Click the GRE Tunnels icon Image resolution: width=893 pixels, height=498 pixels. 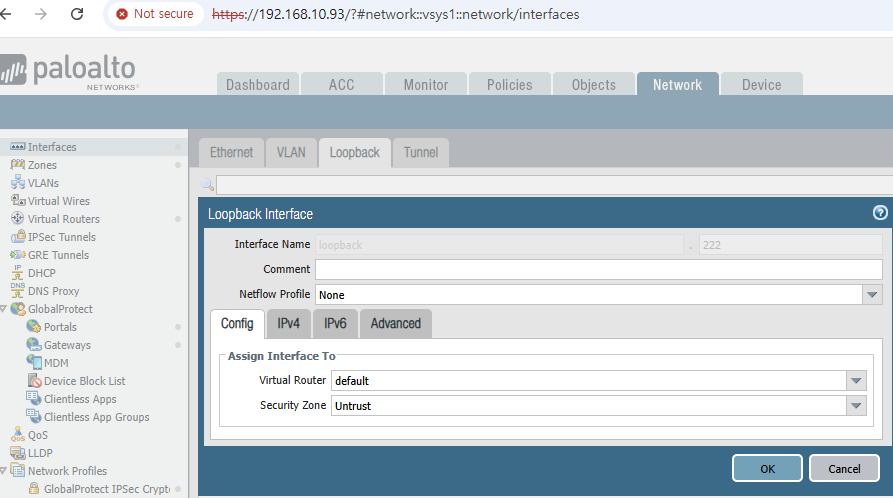coord(18,255)
